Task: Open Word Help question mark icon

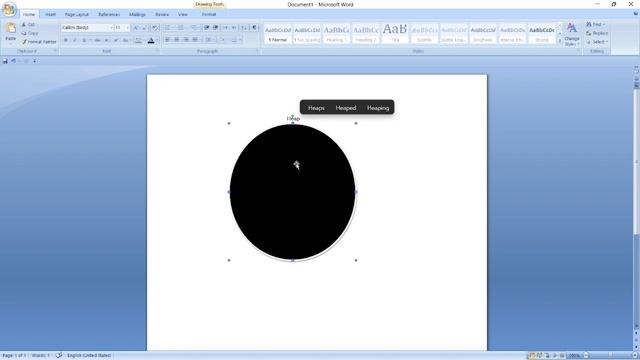Action: point(636,14)
